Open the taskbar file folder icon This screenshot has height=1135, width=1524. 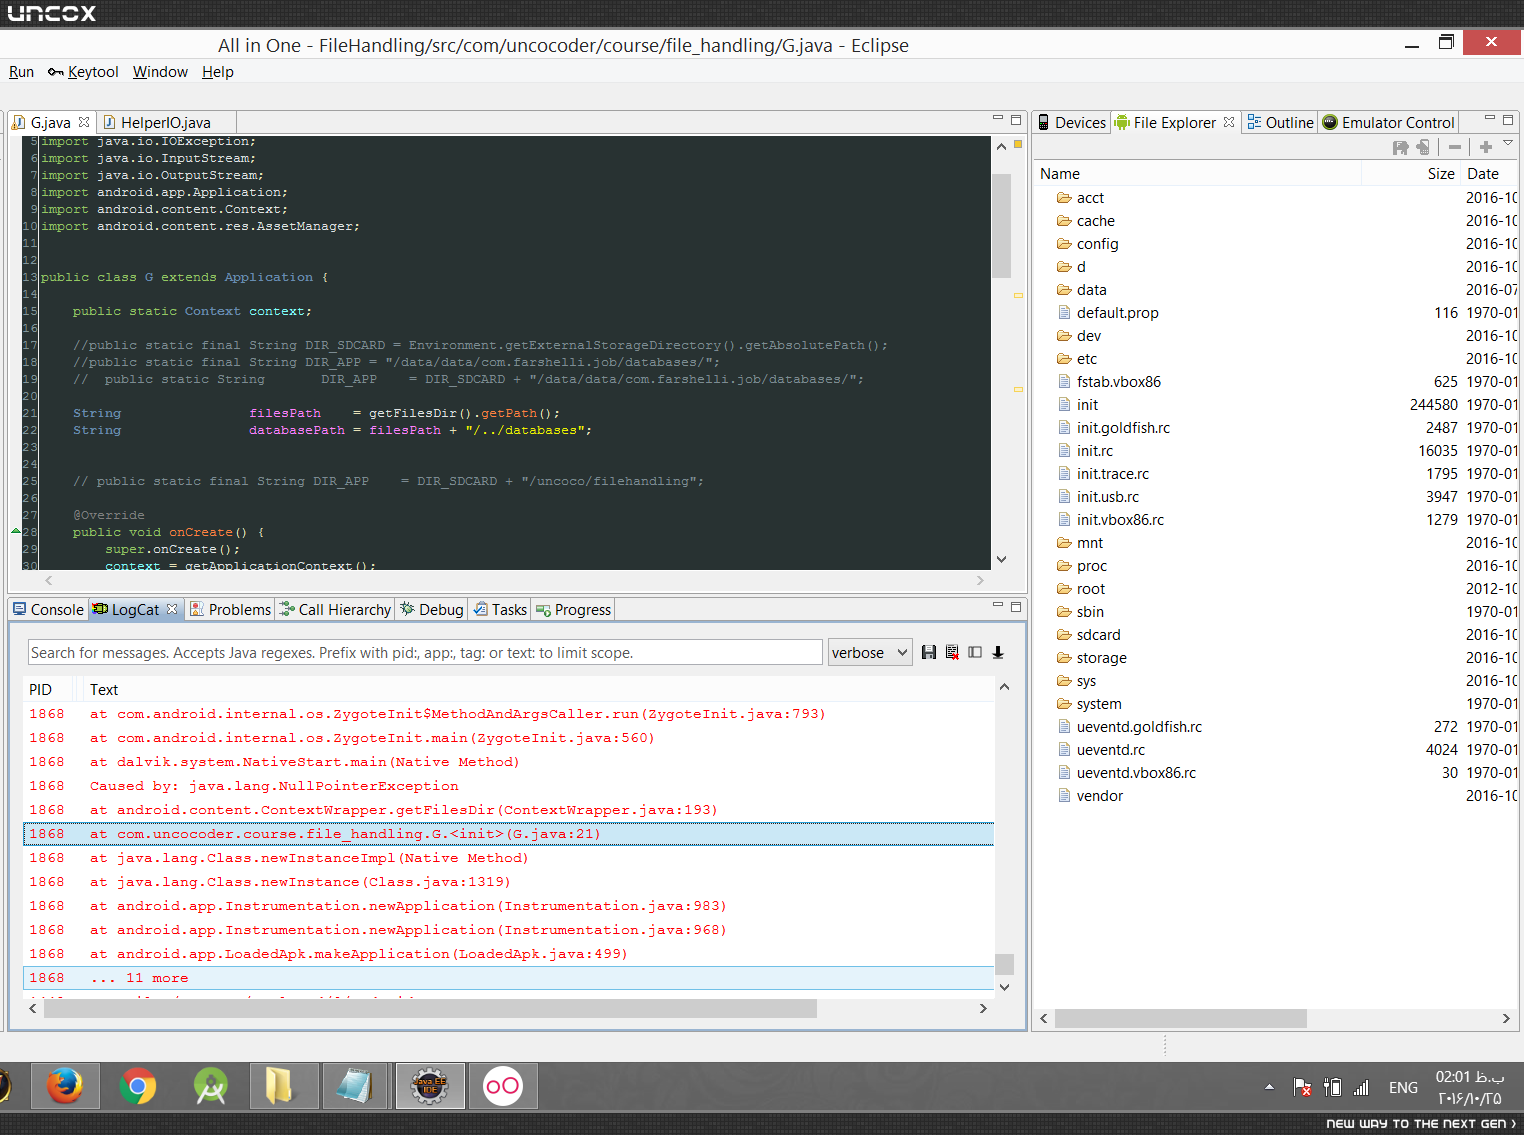click(282, 1086)
